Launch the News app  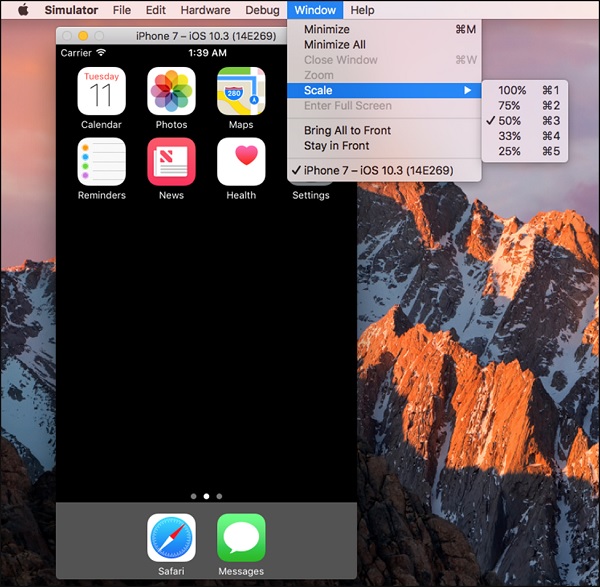click(171, 162)
